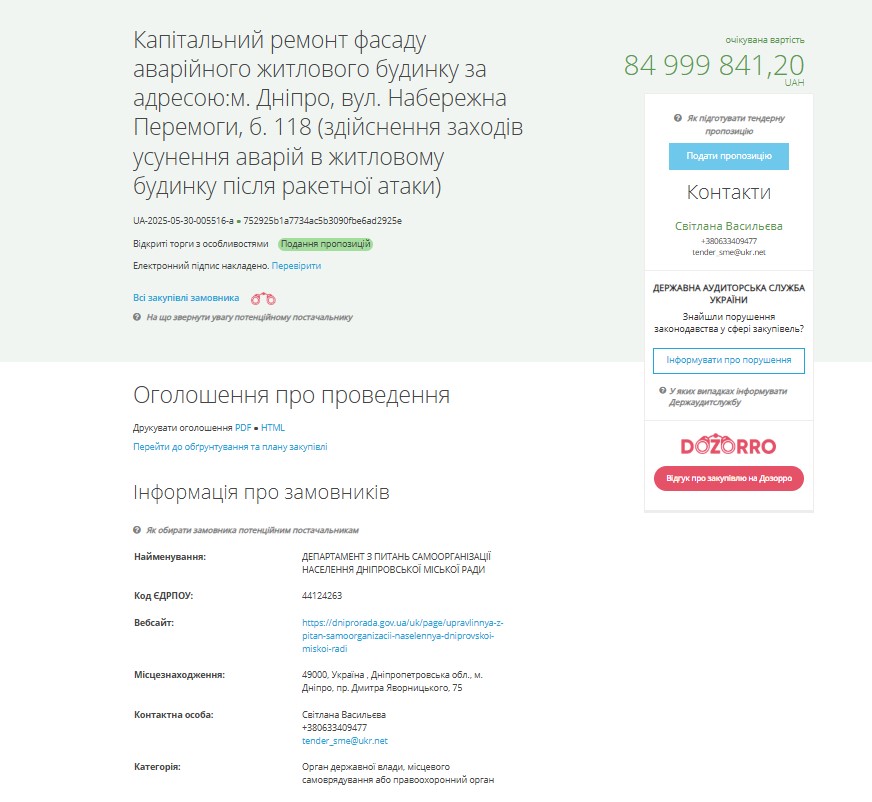Open Як підготувати тендерну пропозицію help text
The height and width of the screenshot is (802, 872).
[x=735, y=125]
